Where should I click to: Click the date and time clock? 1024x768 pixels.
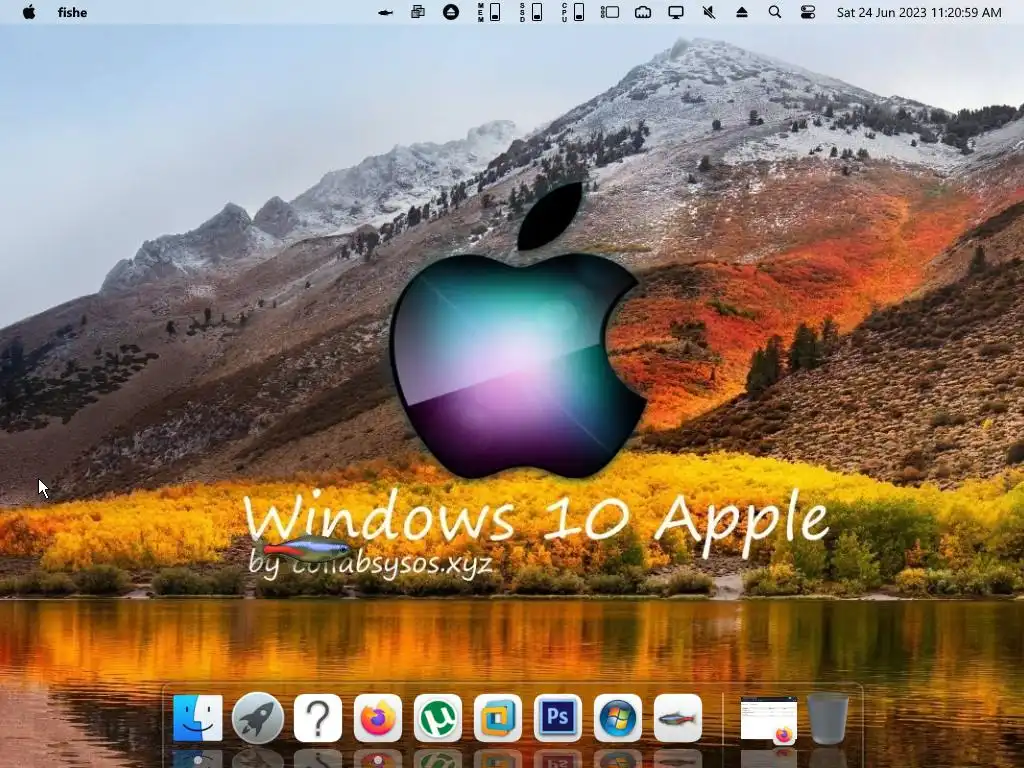(919, 12)
